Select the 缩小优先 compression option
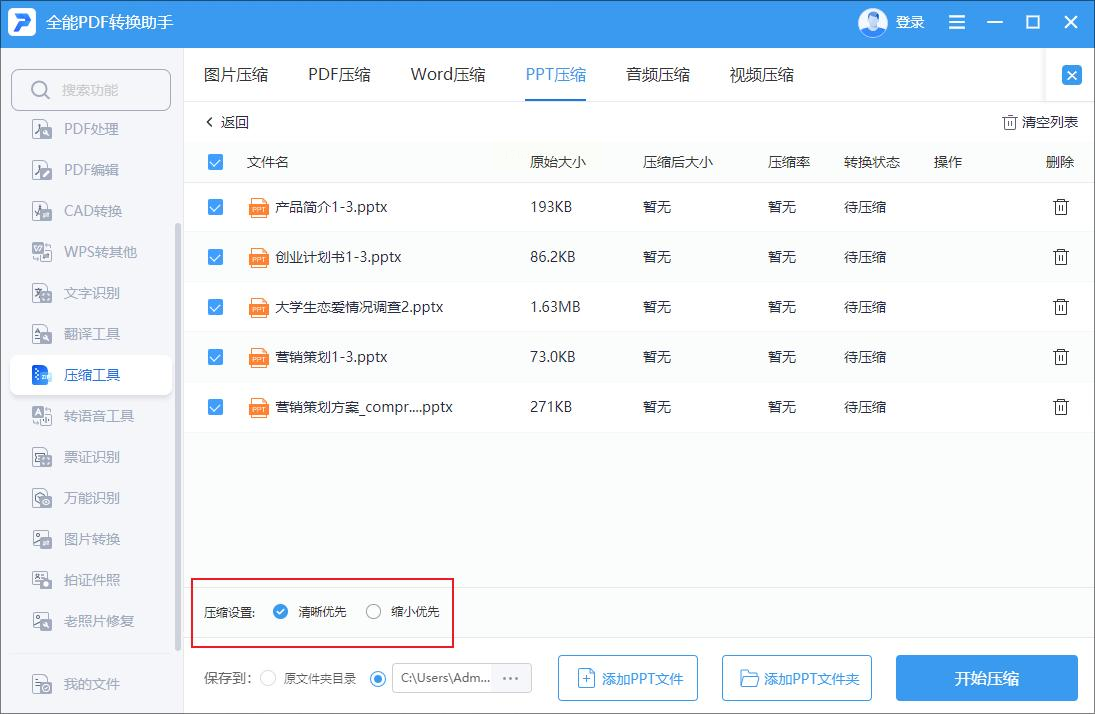1095x714 pixels. pyautogui.click(x=374, y=611)
